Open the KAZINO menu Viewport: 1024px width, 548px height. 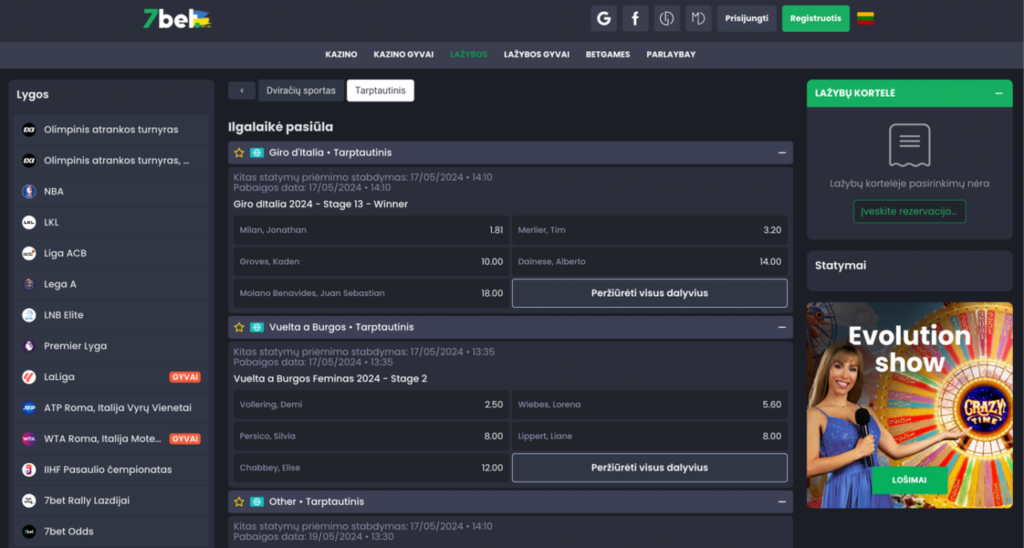[x=341, y=55]
